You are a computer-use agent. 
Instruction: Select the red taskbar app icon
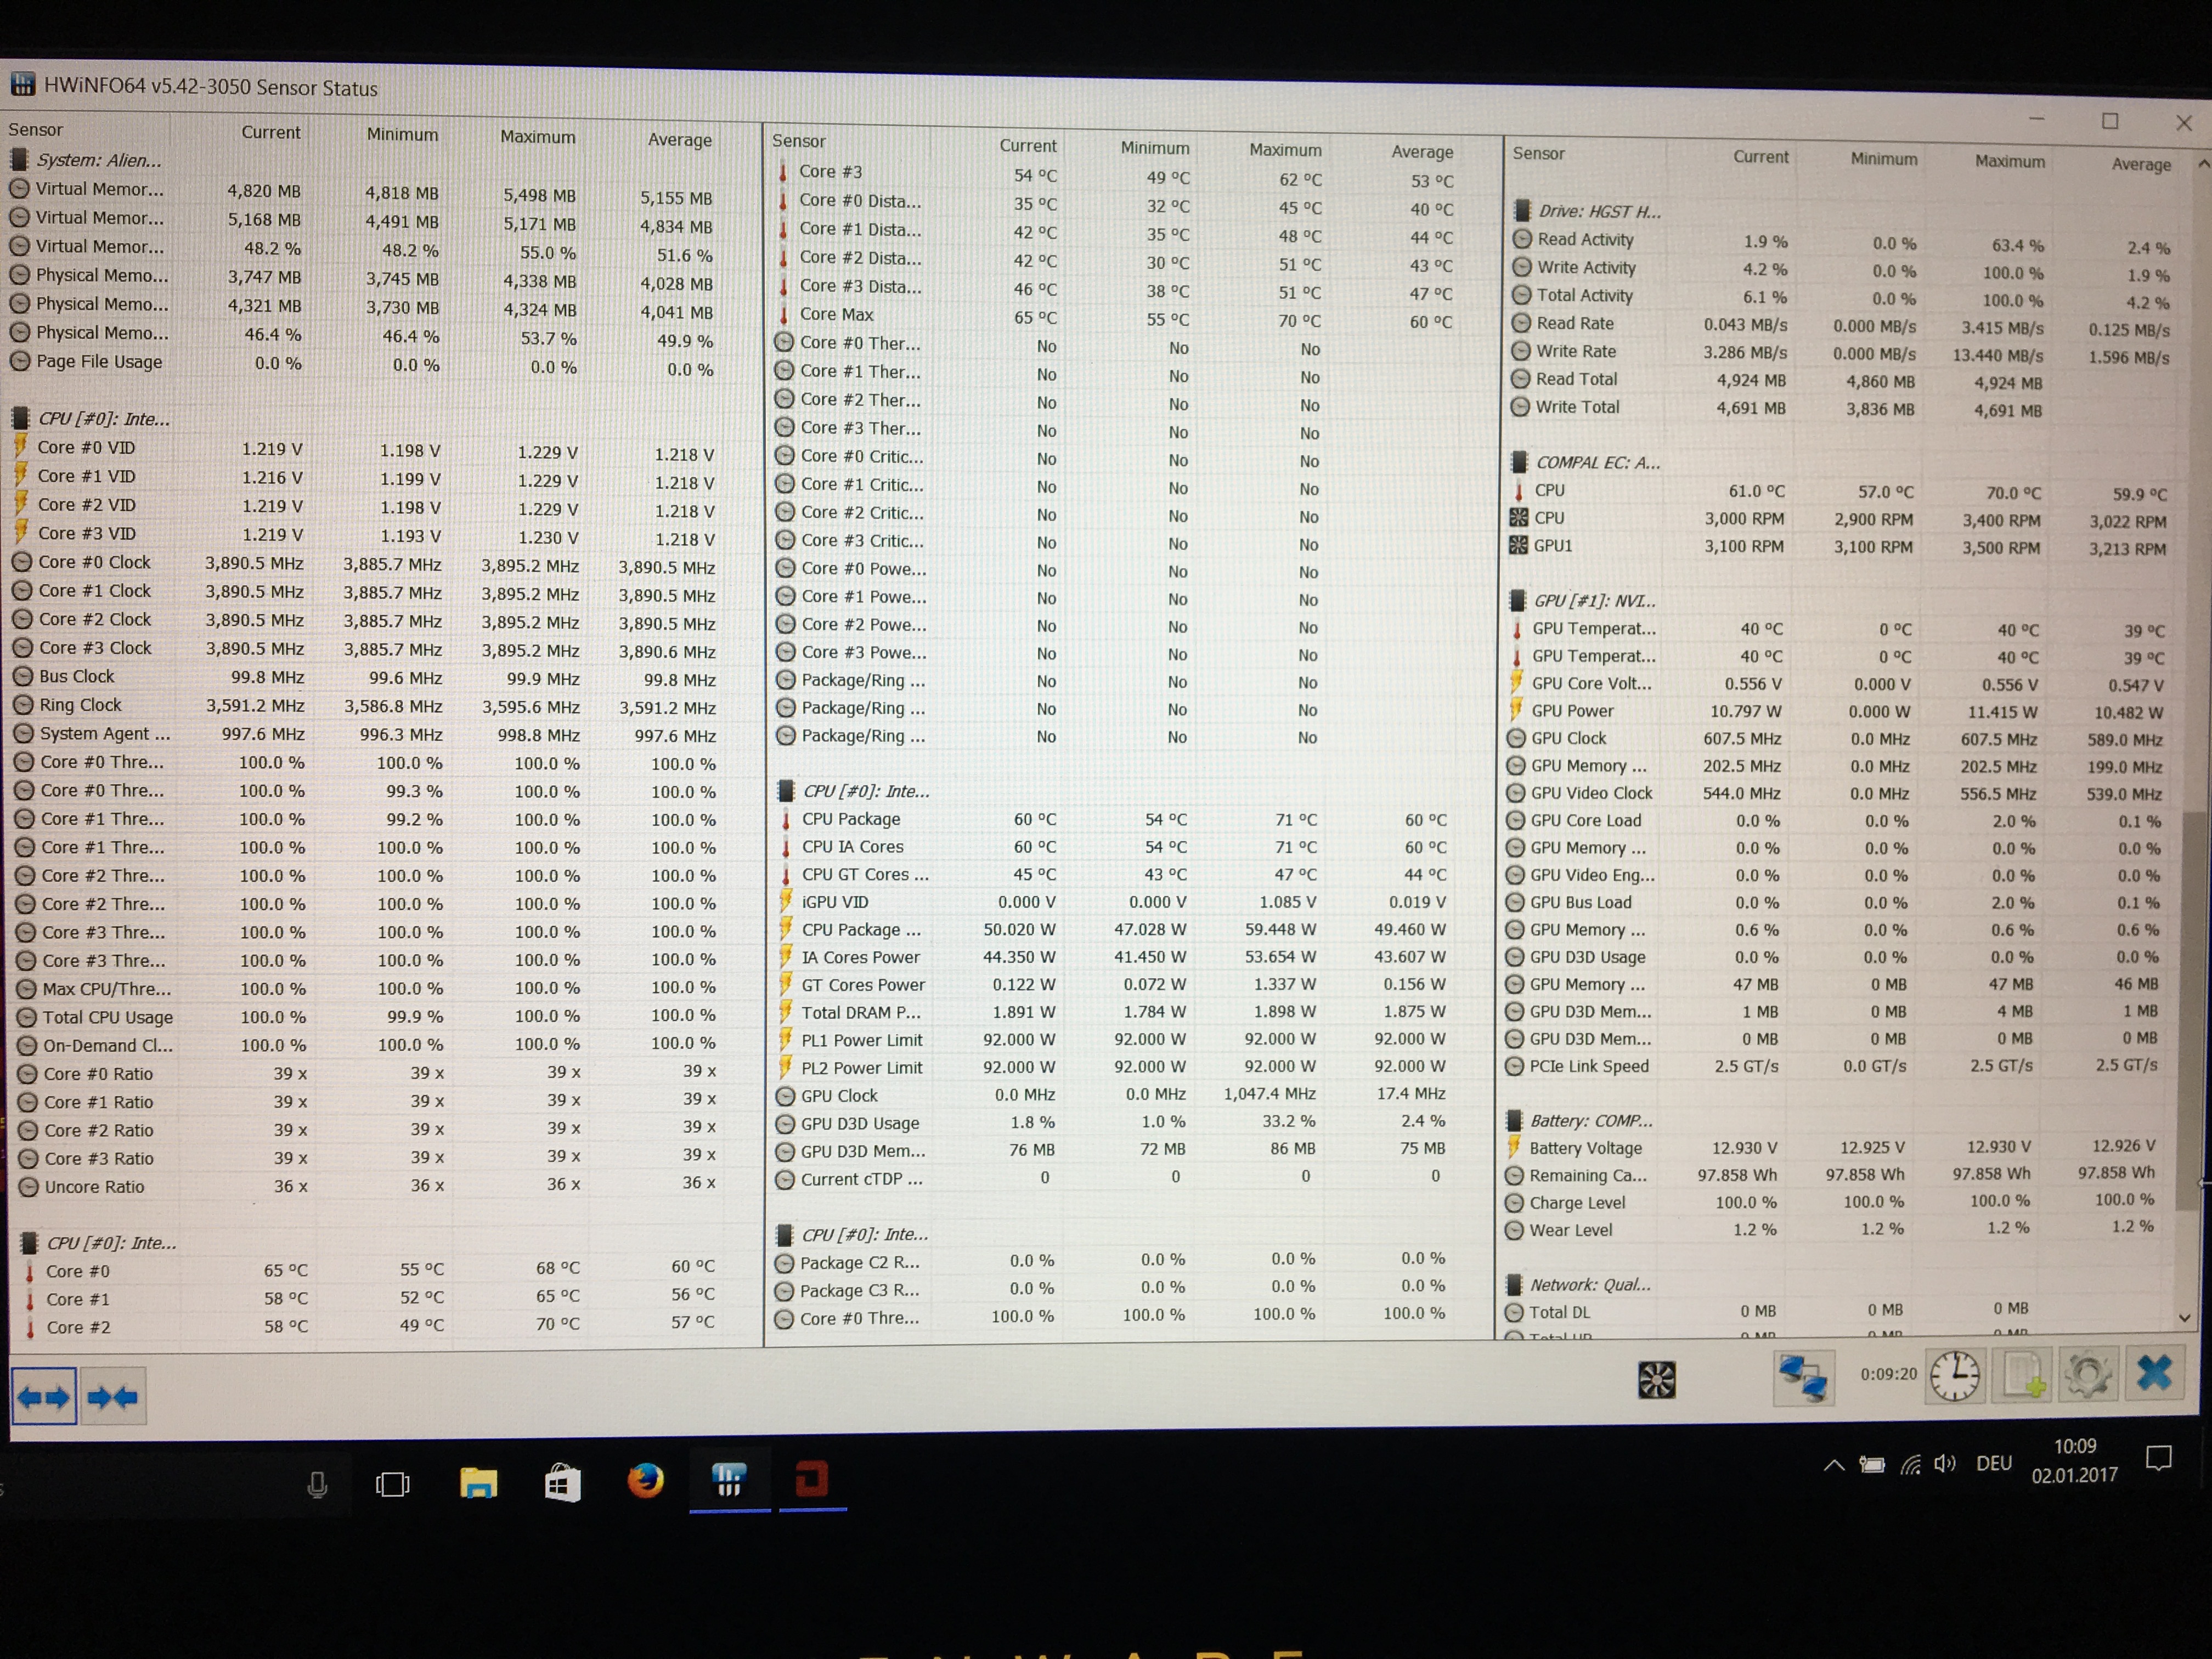(x=811, y=1478)
